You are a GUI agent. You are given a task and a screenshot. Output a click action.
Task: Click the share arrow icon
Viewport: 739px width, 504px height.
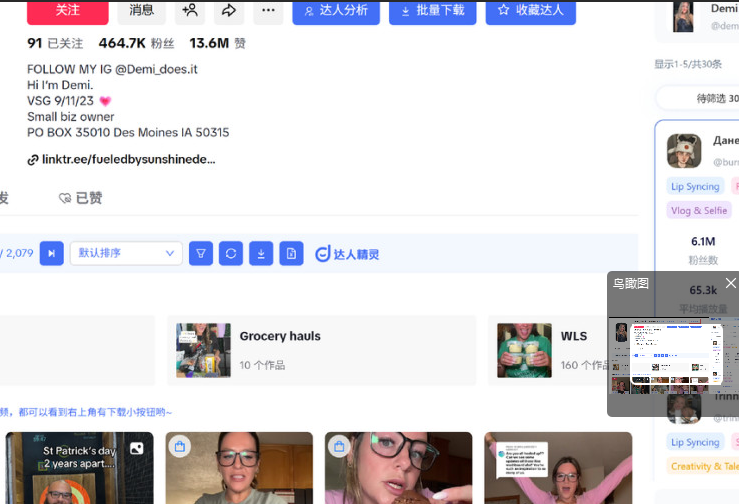(229, 12)
